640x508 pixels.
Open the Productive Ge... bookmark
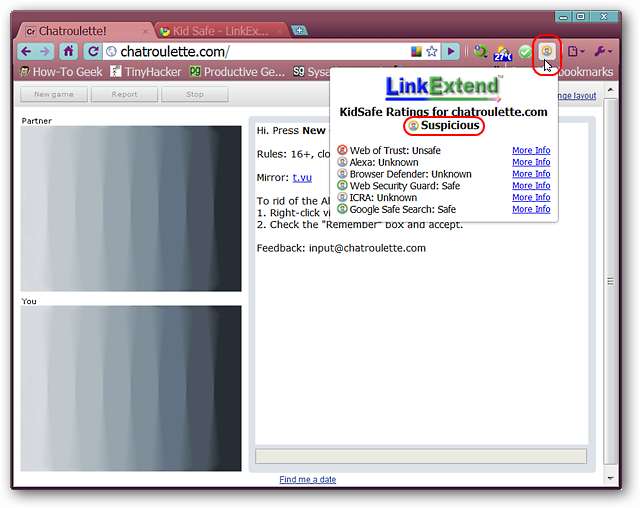(238, 72)
